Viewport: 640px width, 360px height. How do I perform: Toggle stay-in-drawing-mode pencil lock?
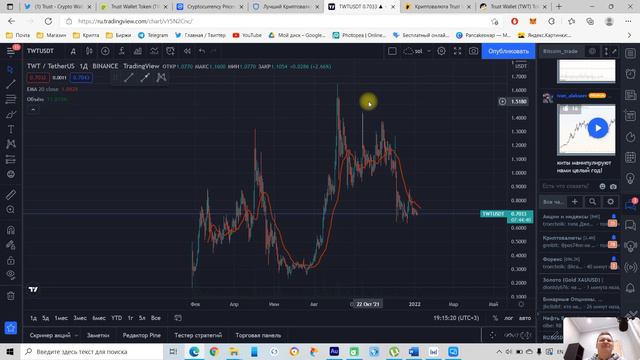(x=11, y=245)
